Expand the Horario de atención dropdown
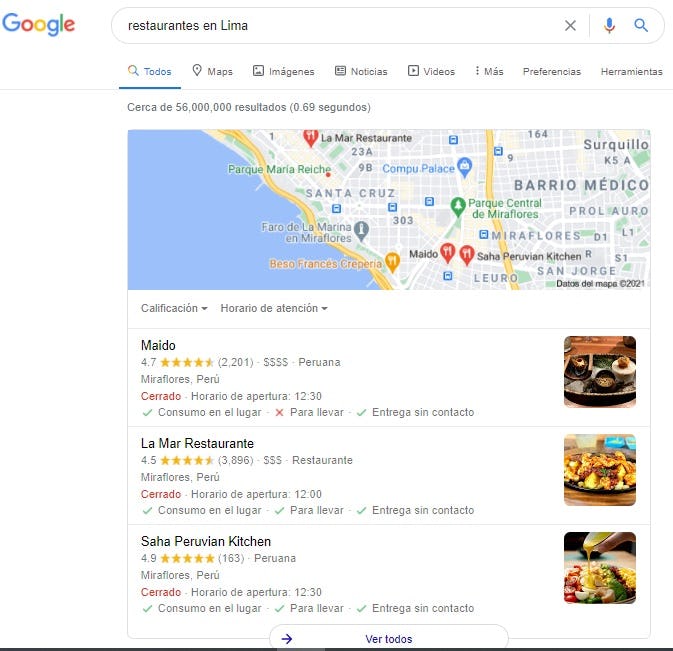This screenshot has width=673, height=651. click(274, 308)
